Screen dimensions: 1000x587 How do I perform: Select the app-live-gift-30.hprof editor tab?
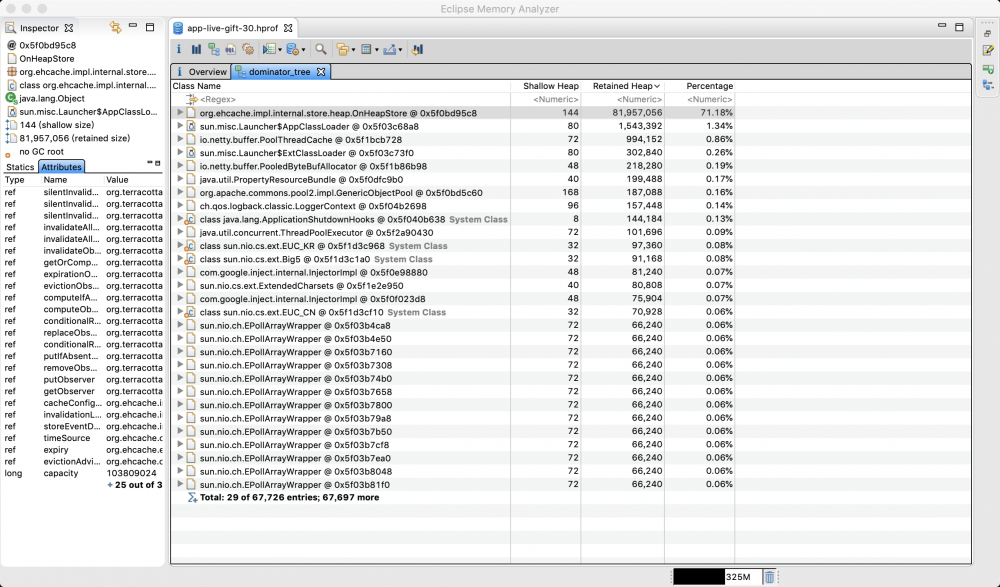(232, 28)
